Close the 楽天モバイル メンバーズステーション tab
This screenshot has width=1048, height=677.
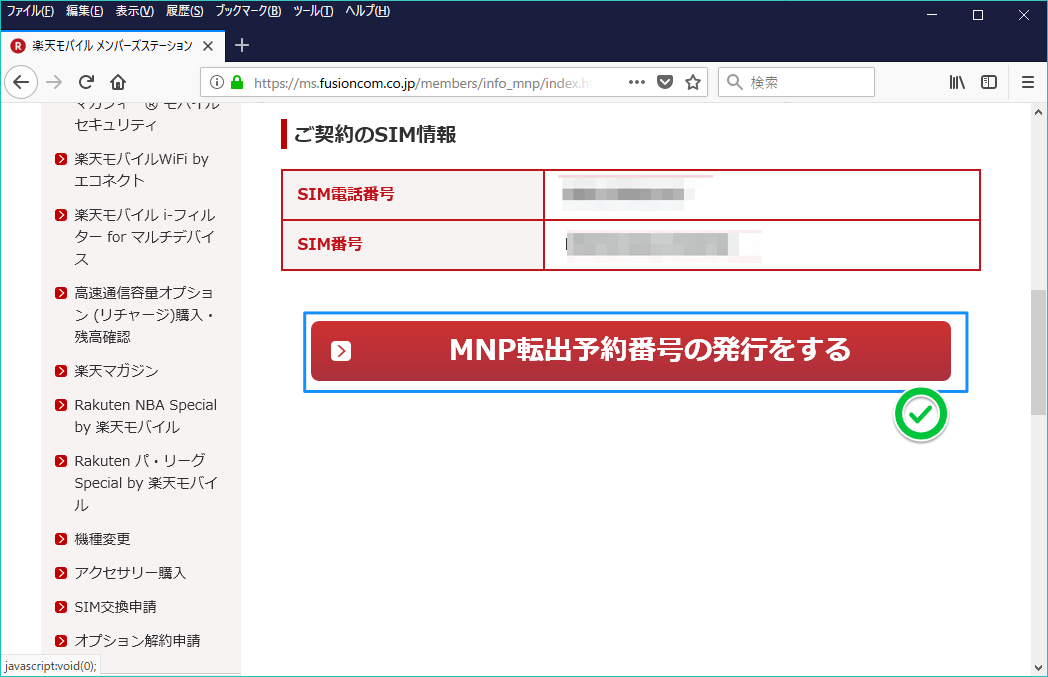point(208,45)
